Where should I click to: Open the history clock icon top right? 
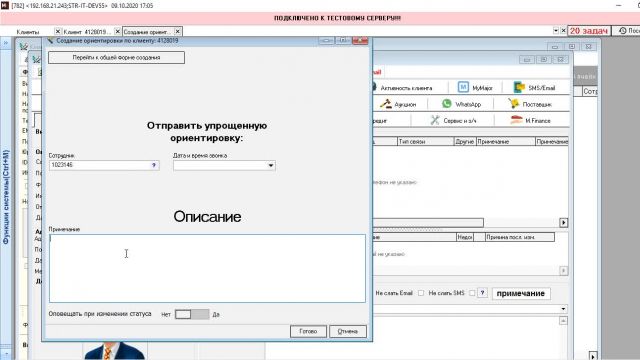coord(622,31)
